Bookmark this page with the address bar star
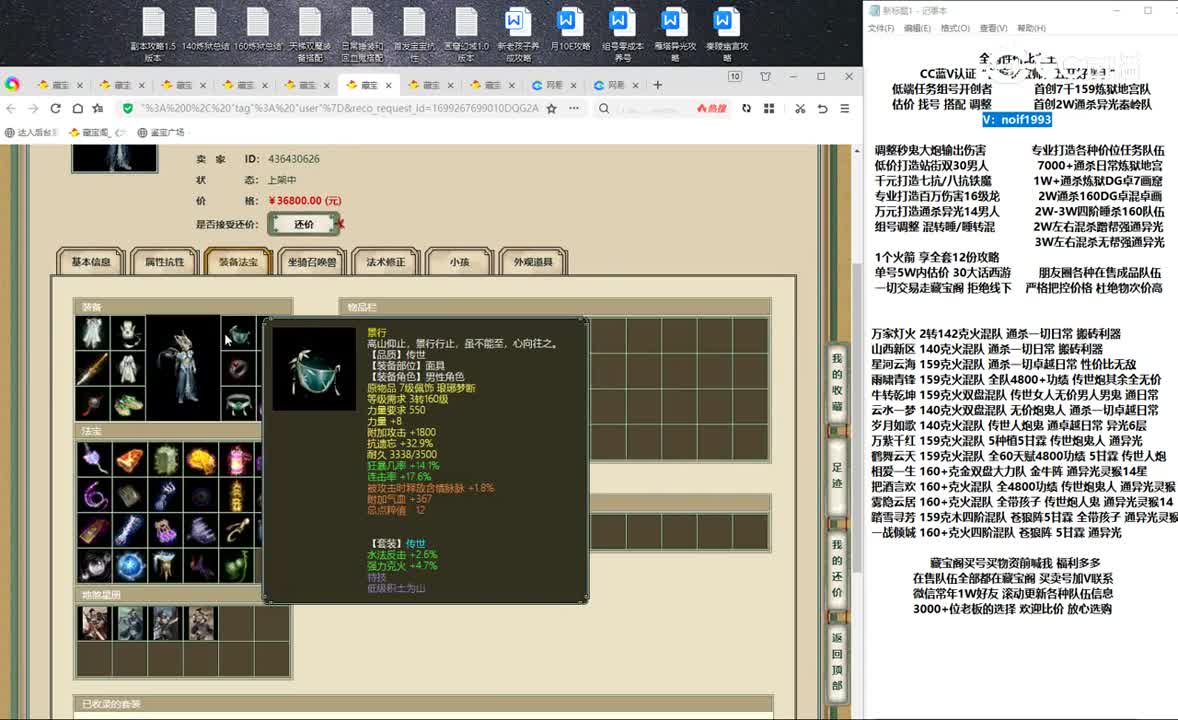Screen dimensions: 1178x720 click(551, 108)
